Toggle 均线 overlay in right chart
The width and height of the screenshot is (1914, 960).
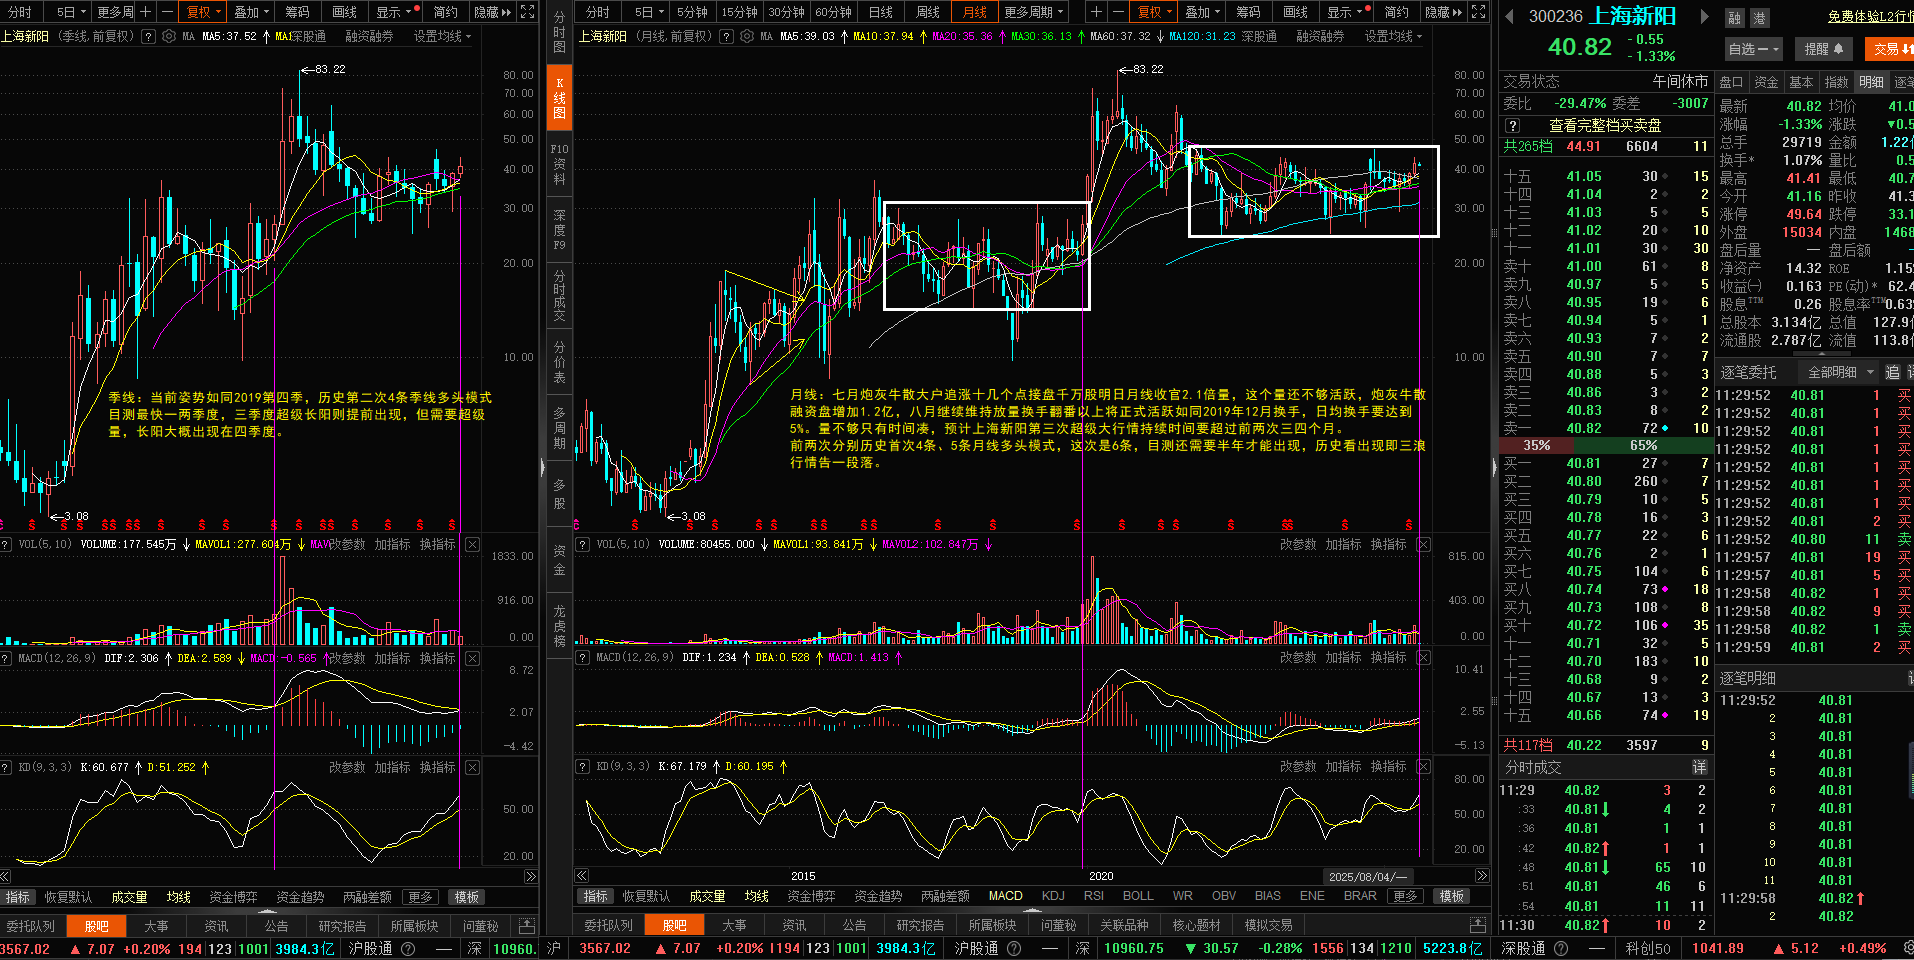(756, 896)
